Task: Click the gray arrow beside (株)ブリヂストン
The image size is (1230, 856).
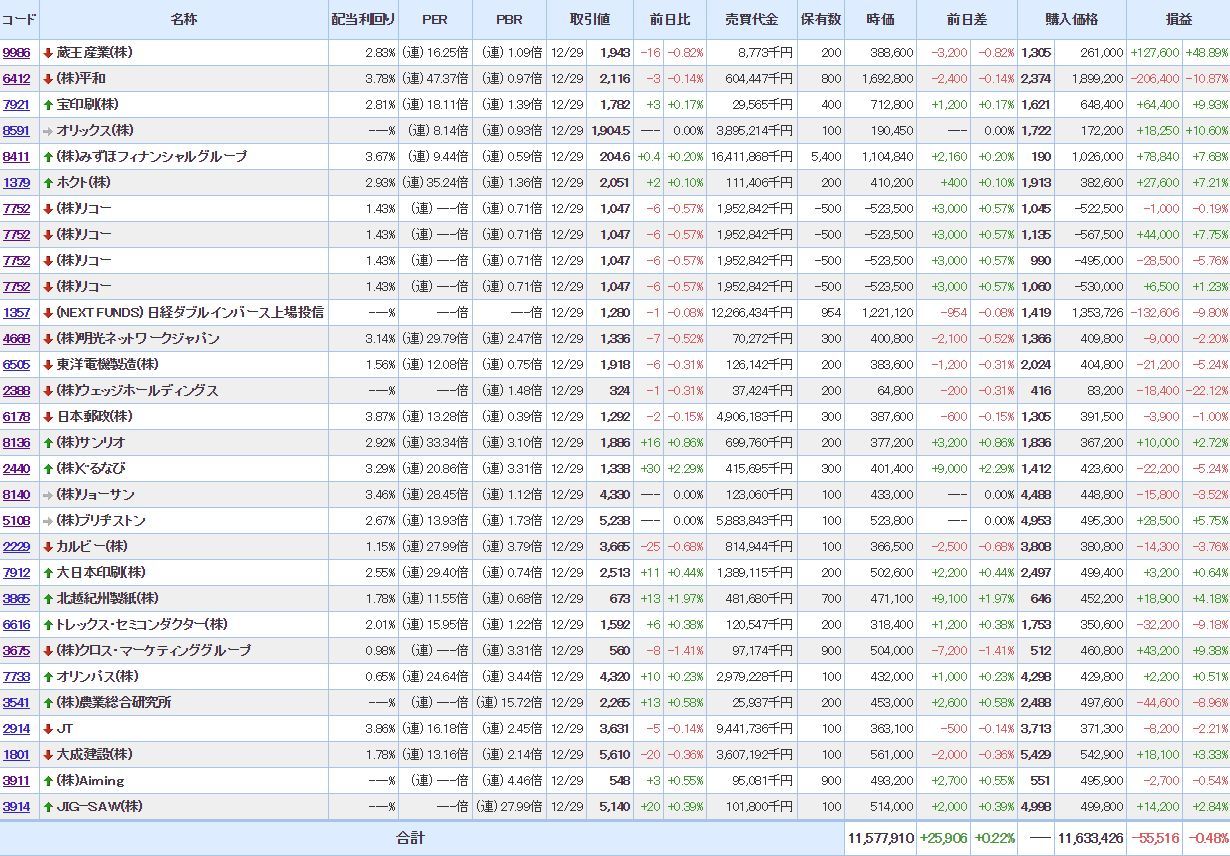Action: [47, 521]
